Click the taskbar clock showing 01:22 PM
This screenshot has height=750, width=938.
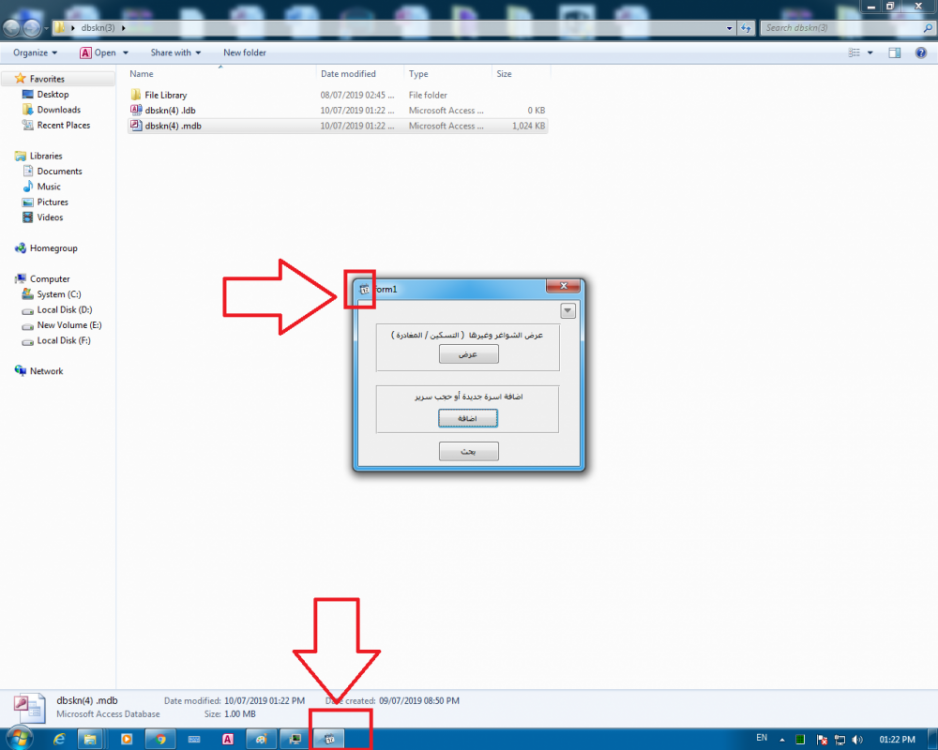pos(897,740)
